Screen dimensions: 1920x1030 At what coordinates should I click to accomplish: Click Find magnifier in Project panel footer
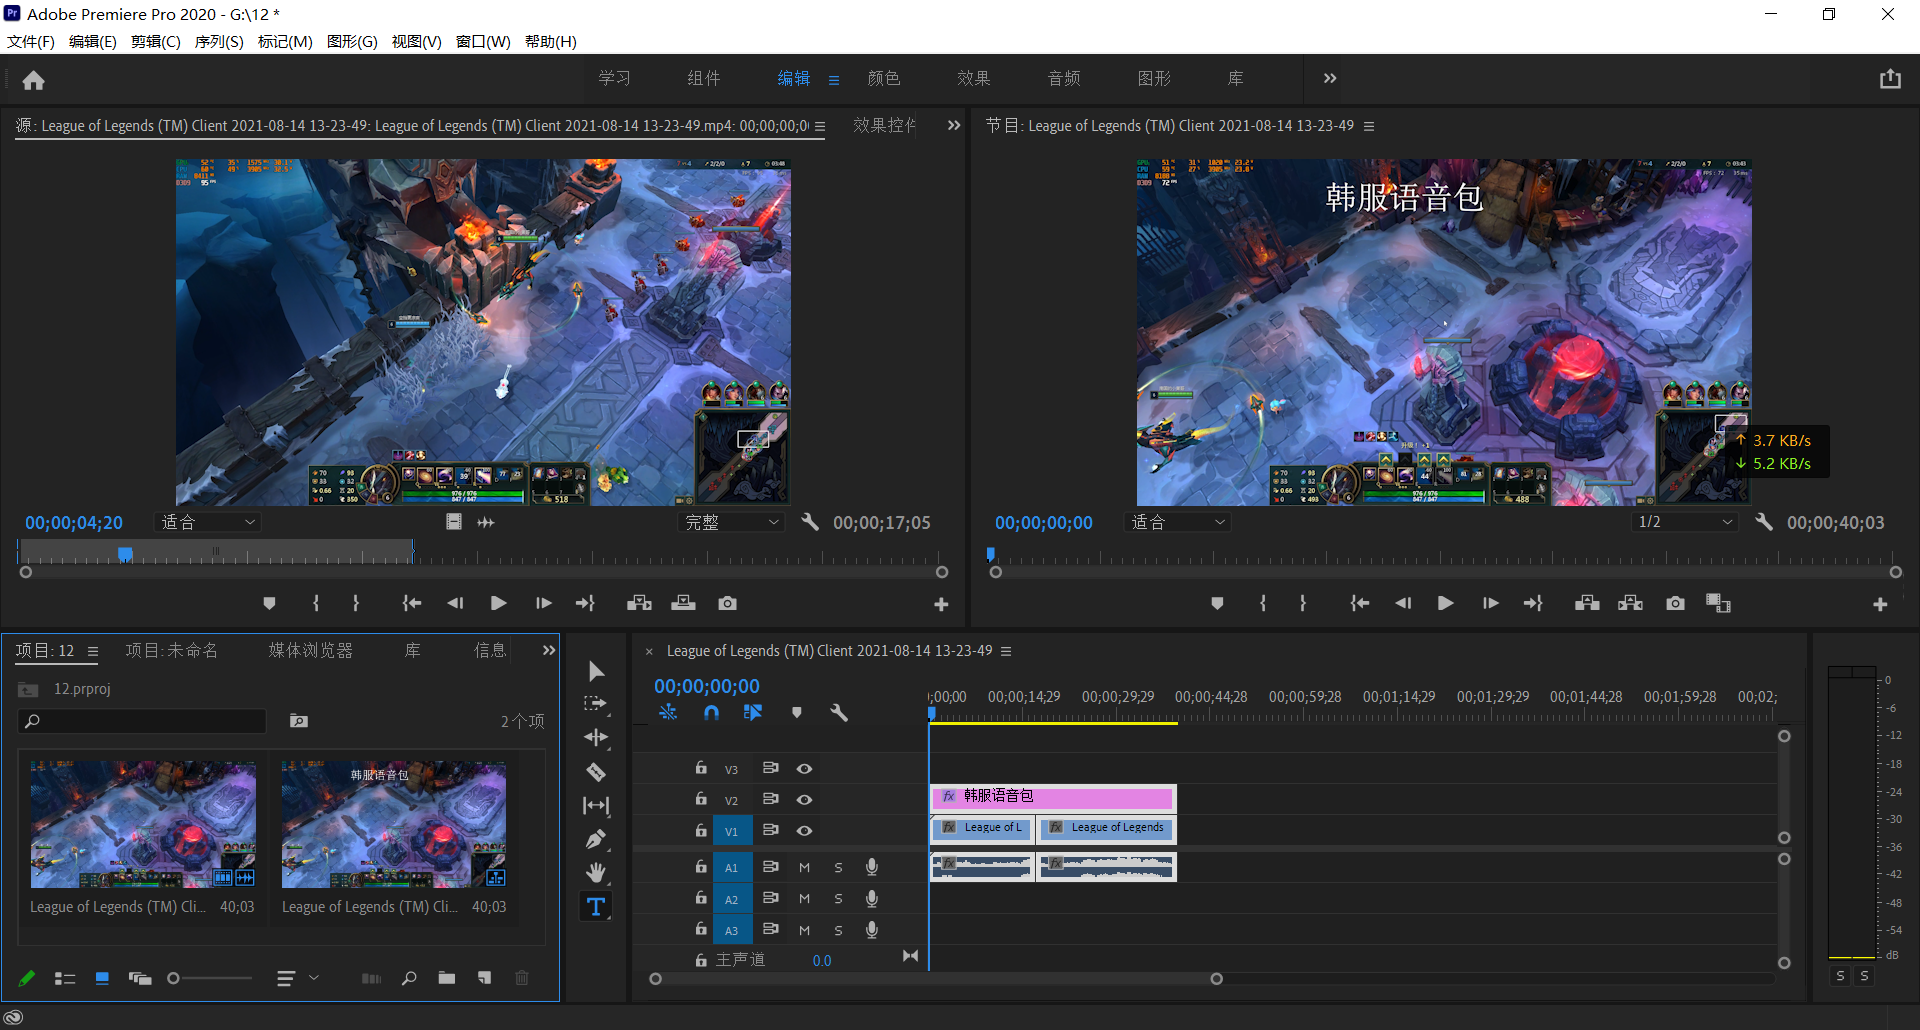click(x=409, y=978)
